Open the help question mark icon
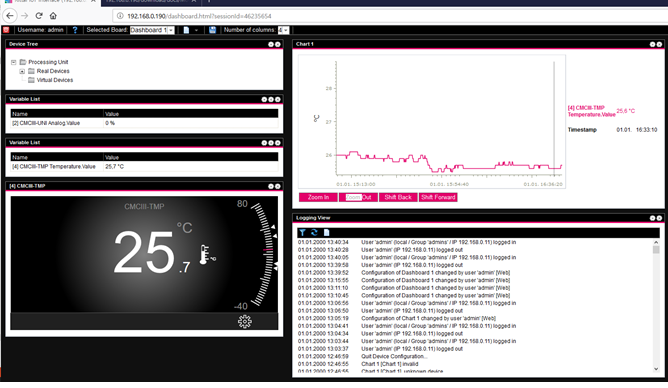Screen dimensions: 668x388 [x=75, y=30]
